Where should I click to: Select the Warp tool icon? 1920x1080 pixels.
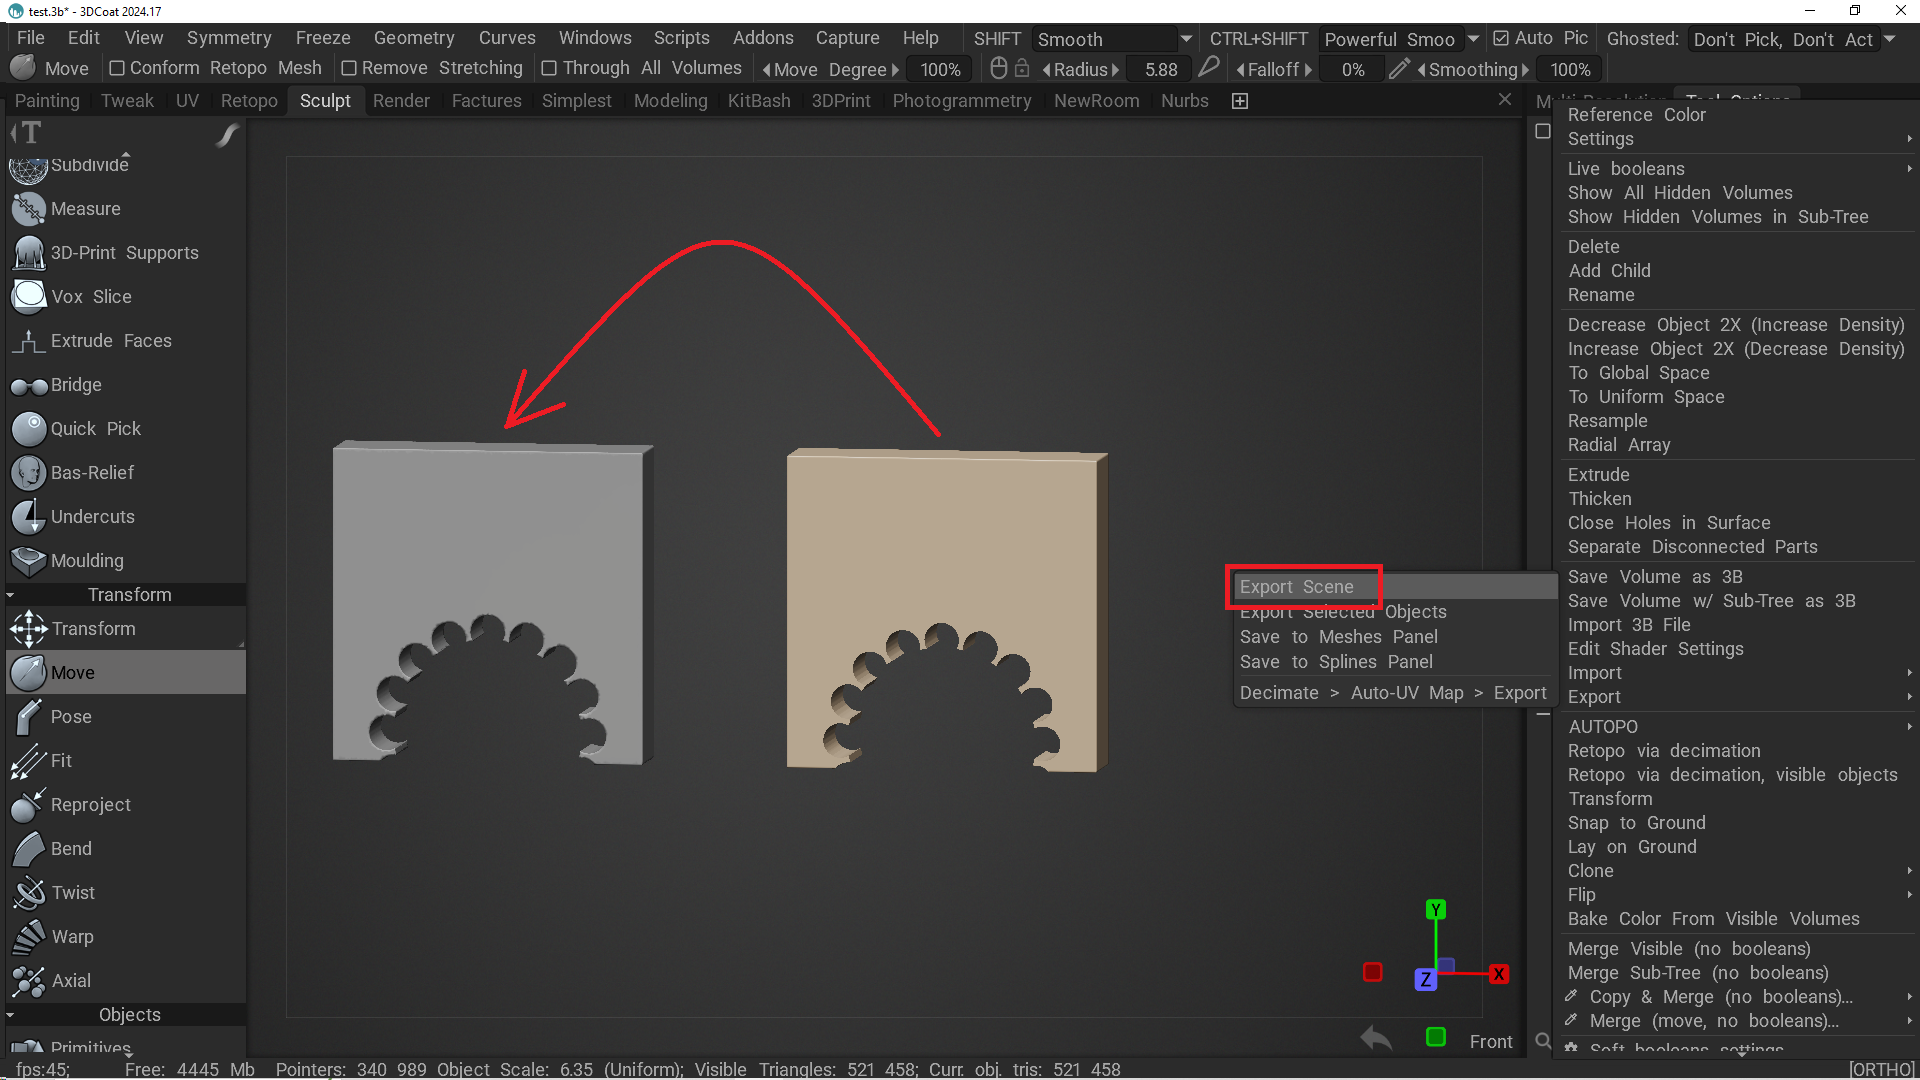click(x=28, y=937)
